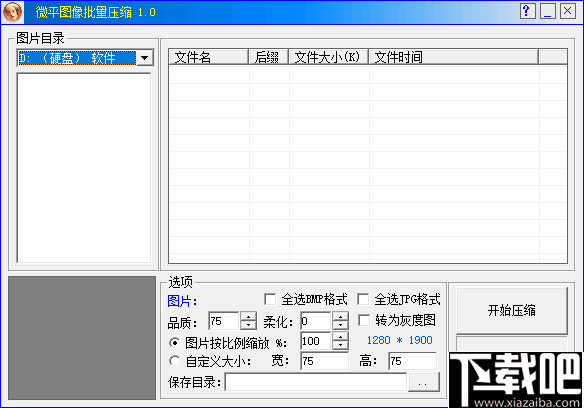
Task: Sort by 后缀 column header
Action: pos(268,57)
